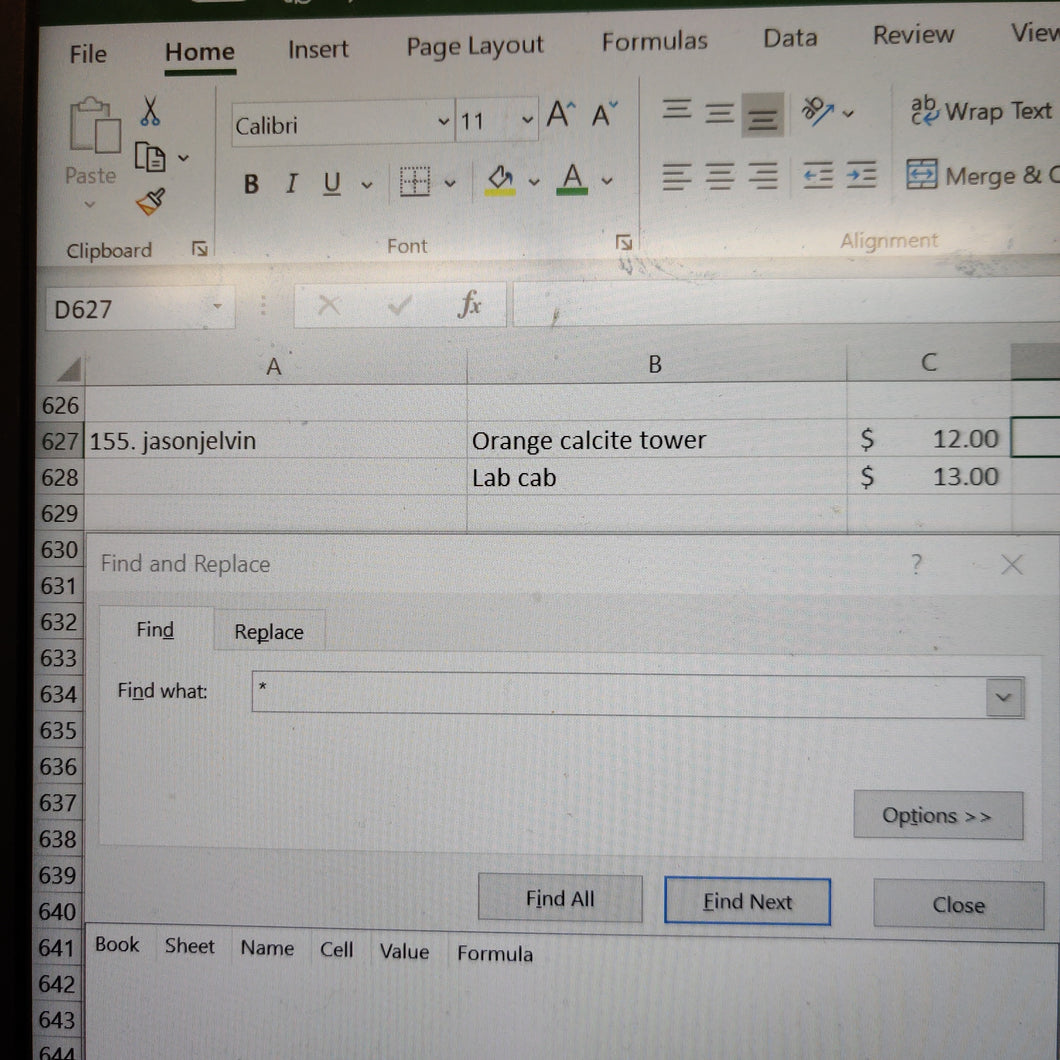1060x1060 pixels.
Task: Expand font color dropdown arrow
Action: click(x=607, y=181)
